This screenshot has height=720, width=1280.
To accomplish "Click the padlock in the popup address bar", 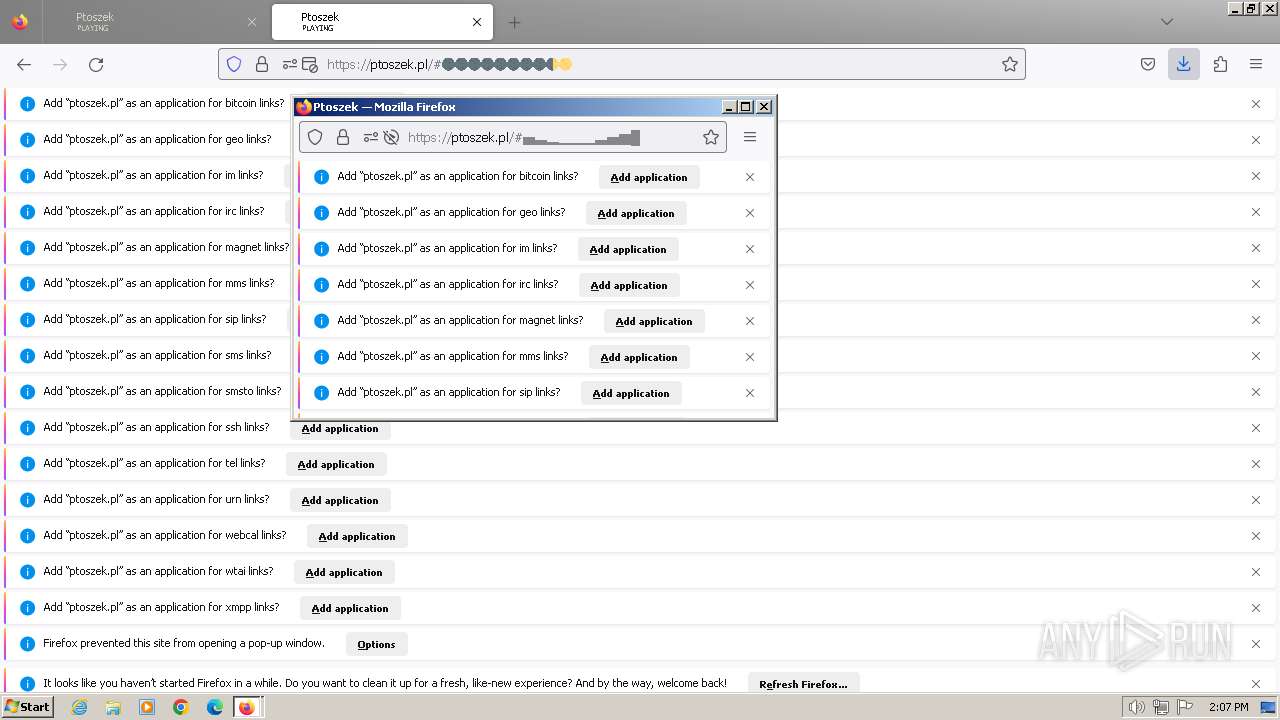I will [x=343, y=137].
